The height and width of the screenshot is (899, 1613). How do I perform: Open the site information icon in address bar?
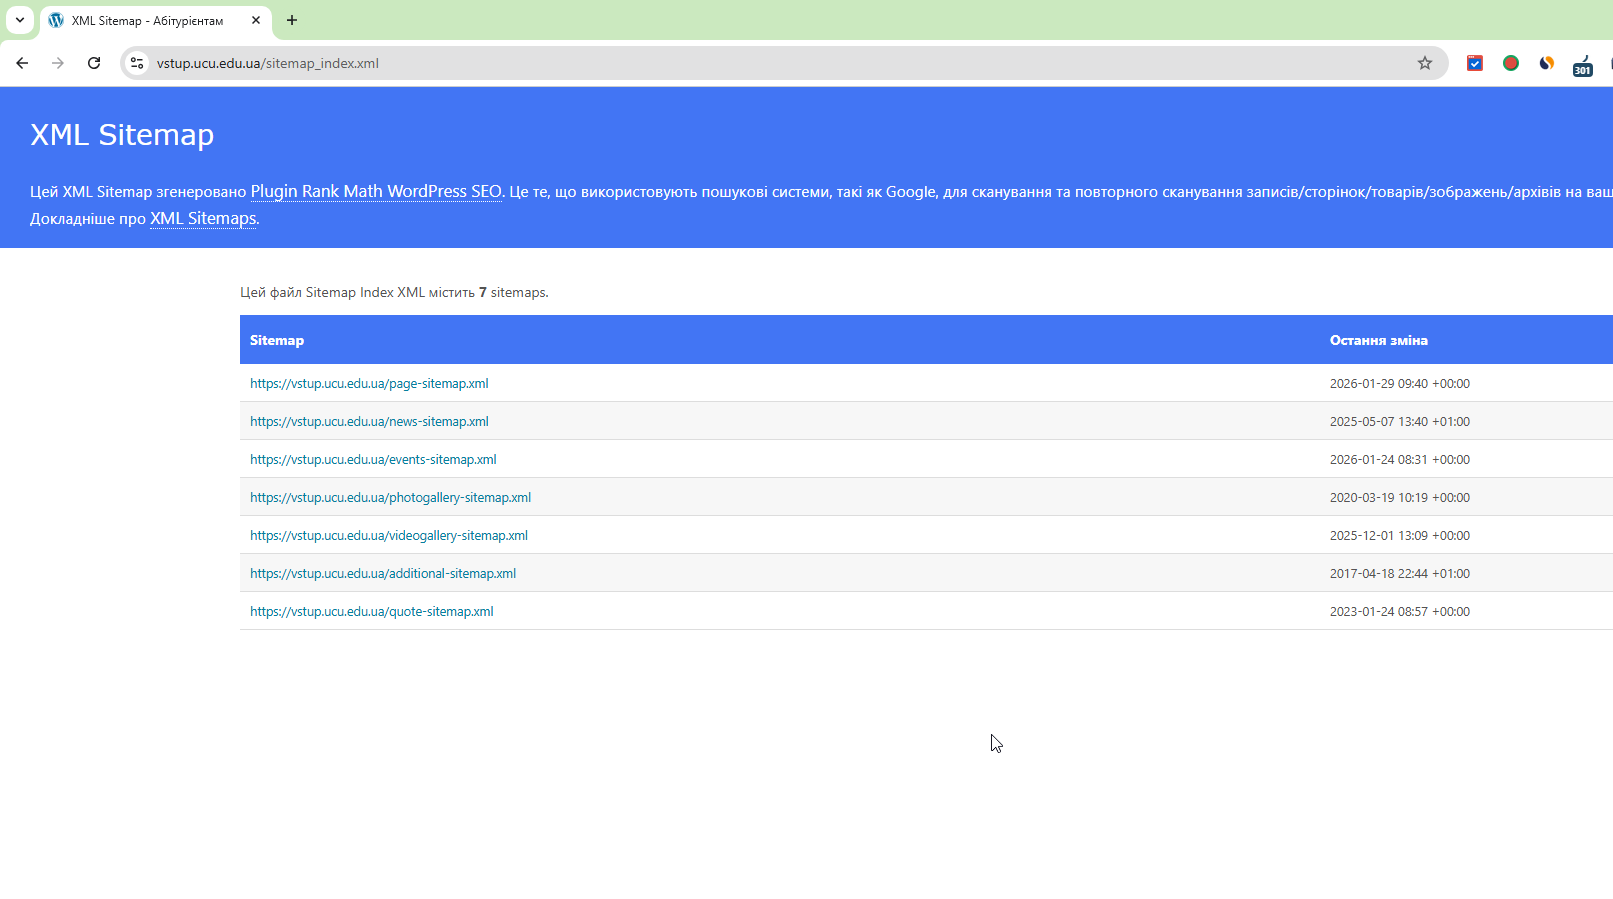point(138,63)
